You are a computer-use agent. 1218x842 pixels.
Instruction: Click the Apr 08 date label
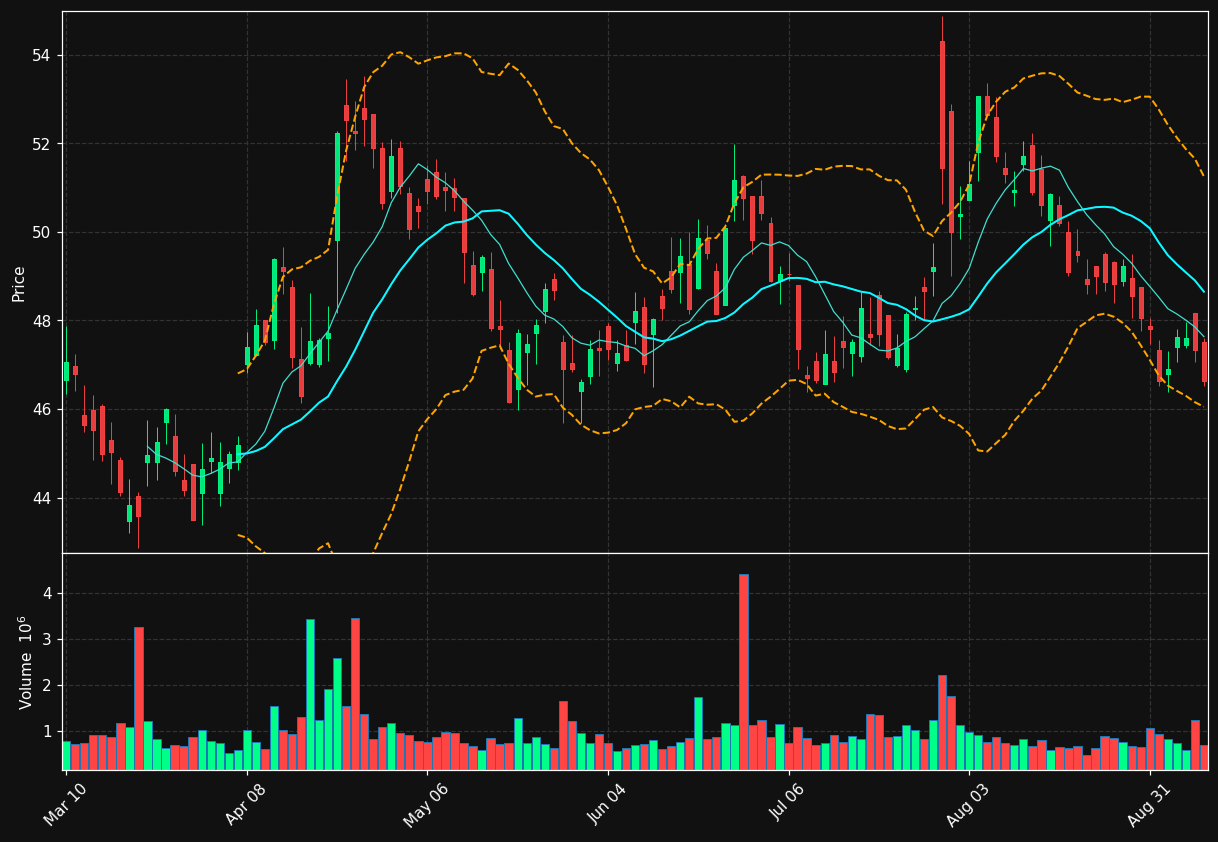coord(244,805)
